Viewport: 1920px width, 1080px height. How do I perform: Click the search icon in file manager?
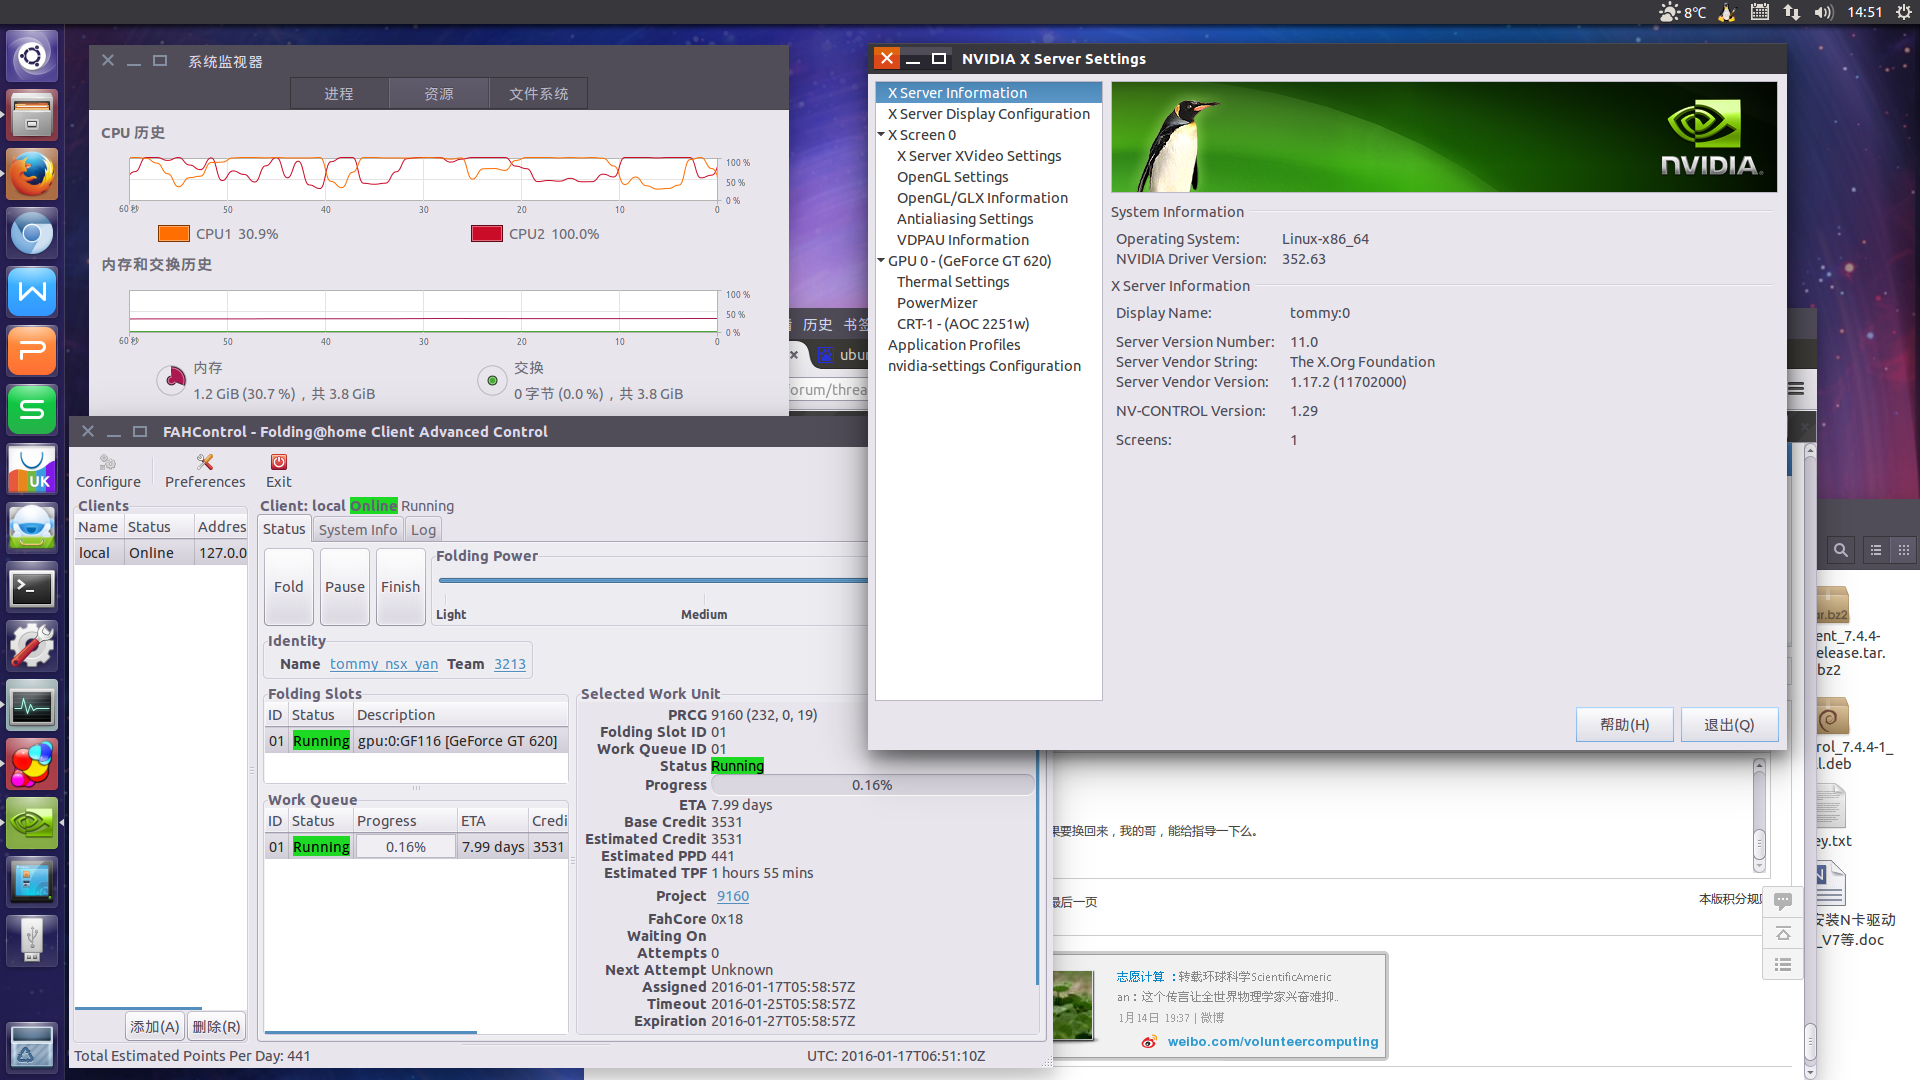coord(1841,550)
